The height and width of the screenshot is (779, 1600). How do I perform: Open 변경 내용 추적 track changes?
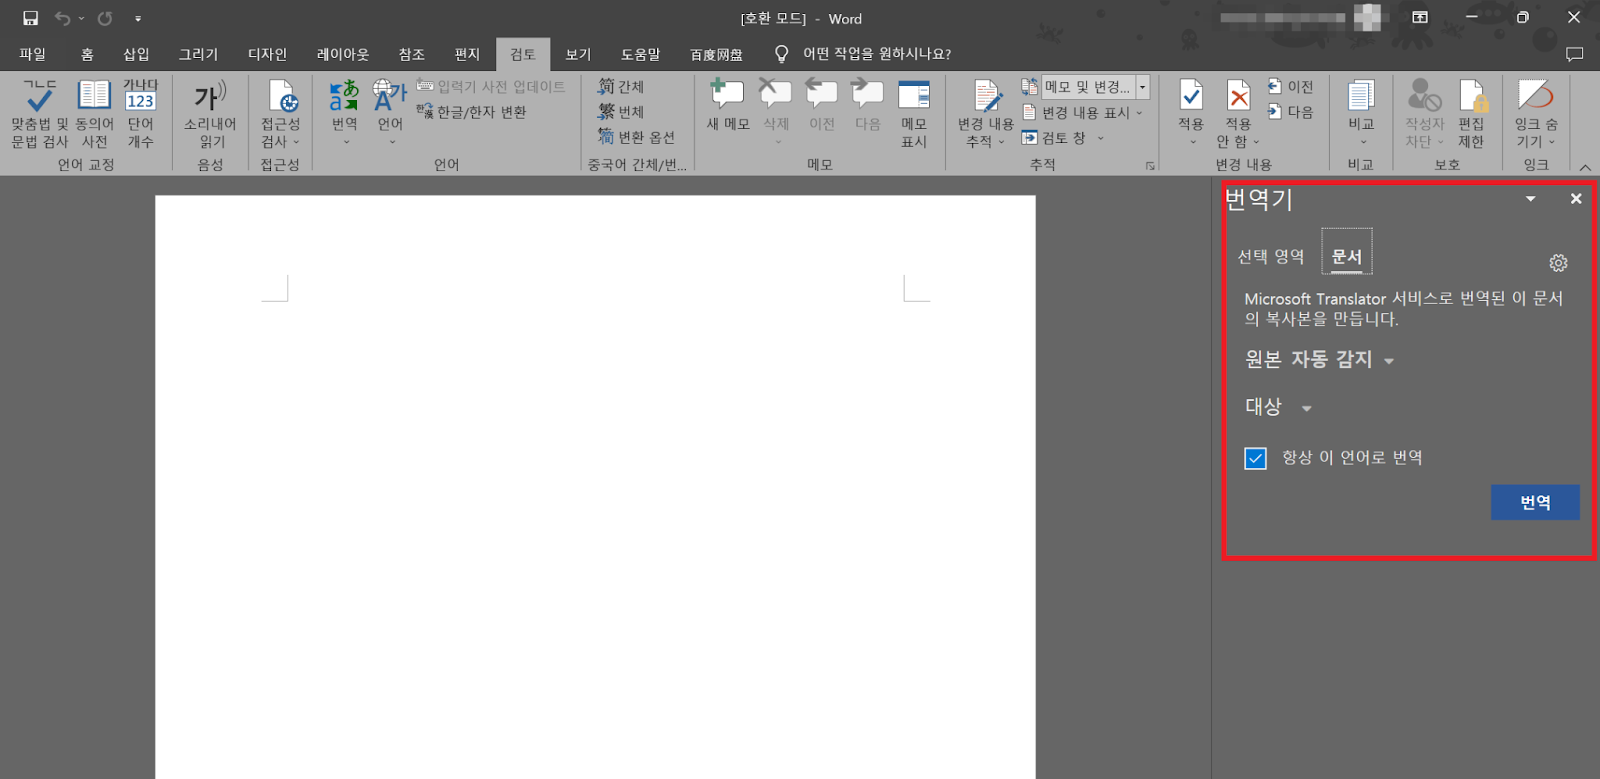(x=985, y=115)
